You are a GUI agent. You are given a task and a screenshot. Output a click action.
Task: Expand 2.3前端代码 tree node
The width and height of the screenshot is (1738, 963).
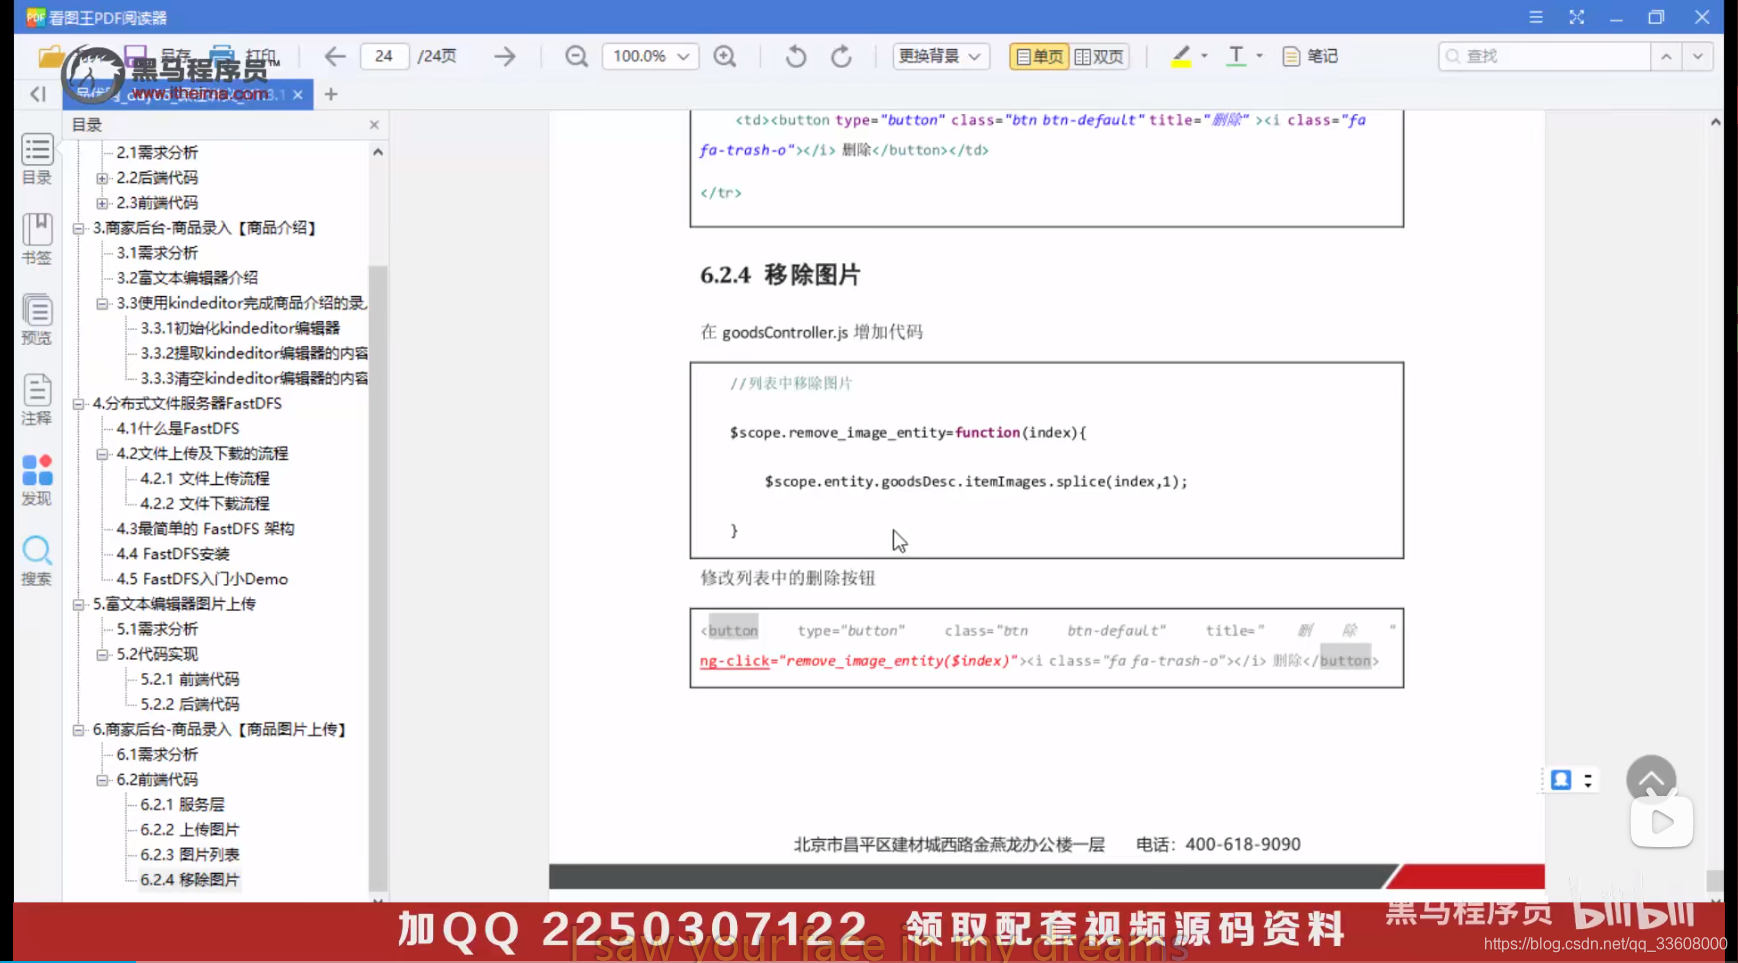(102, 203)
